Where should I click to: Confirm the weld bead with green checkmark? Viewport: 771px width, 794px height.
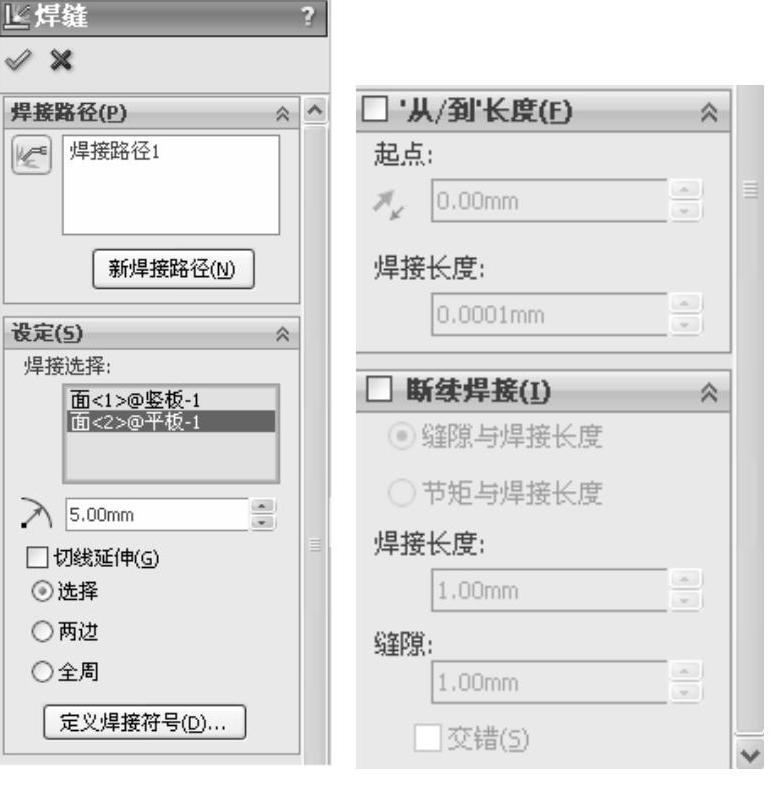18,60
